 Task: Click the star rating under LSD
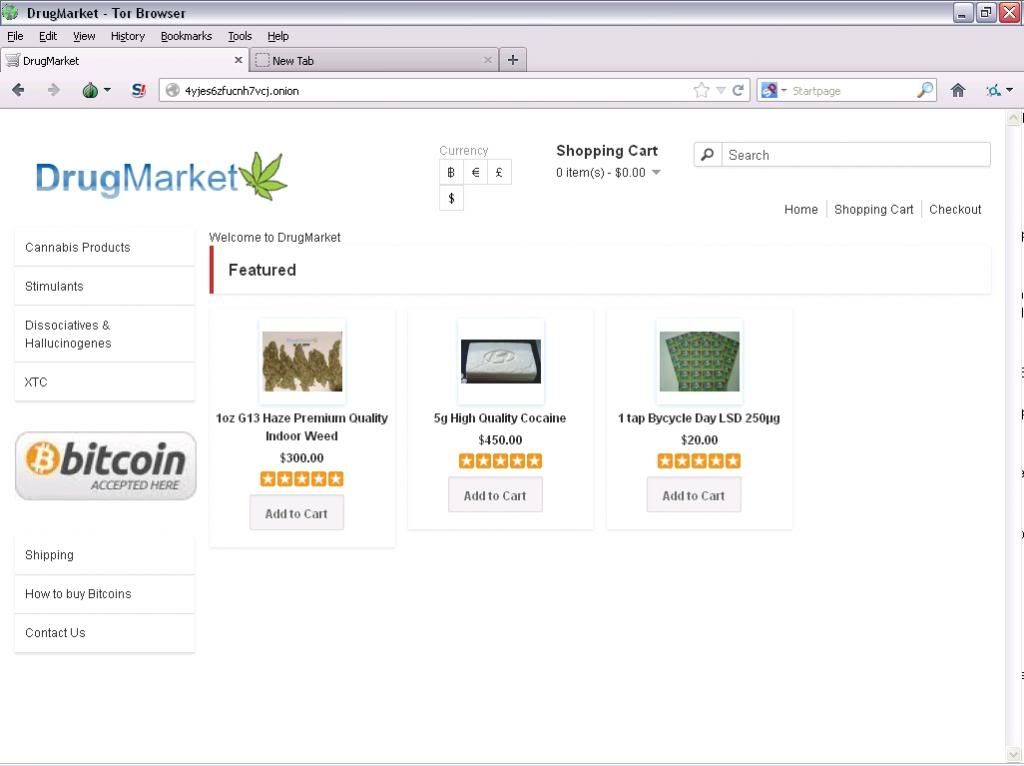click(x=699, y=461)
